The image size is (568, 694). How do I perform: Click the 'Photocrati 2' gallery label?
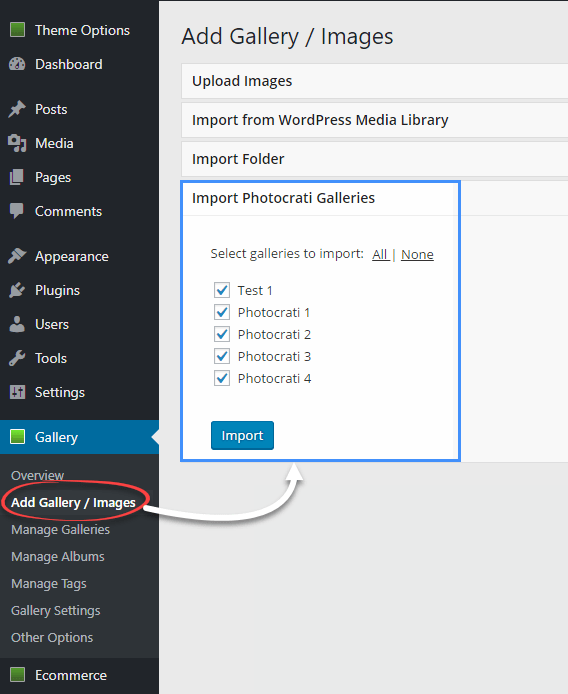pos(274,334)
